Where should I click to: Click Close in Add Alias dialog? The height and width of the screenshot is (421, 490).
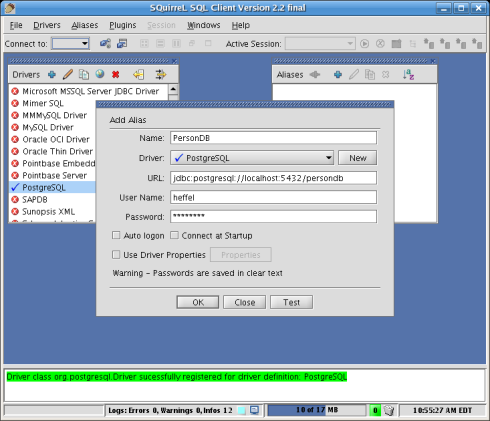coord(245,302)
